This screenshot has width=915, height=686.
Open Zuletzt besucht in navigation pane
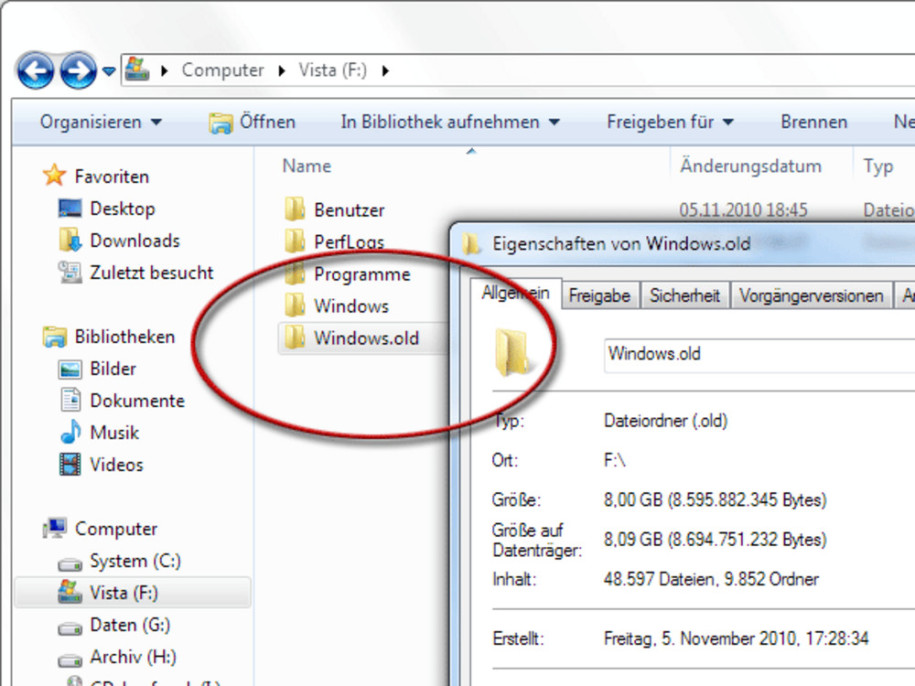(x=152, y=272)
